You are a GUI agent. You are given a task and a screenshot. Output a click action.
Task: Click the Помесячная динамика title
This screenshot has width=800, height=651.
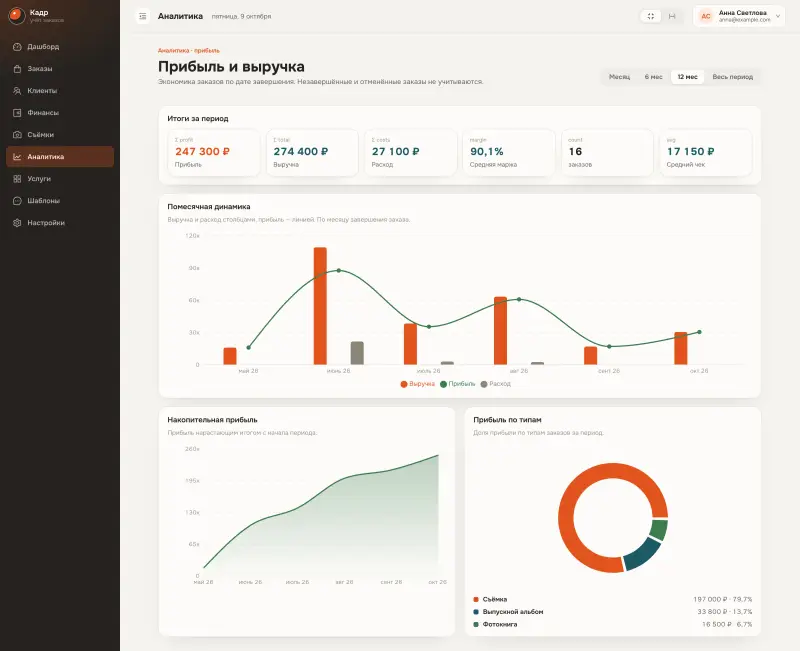click(209, 207)
